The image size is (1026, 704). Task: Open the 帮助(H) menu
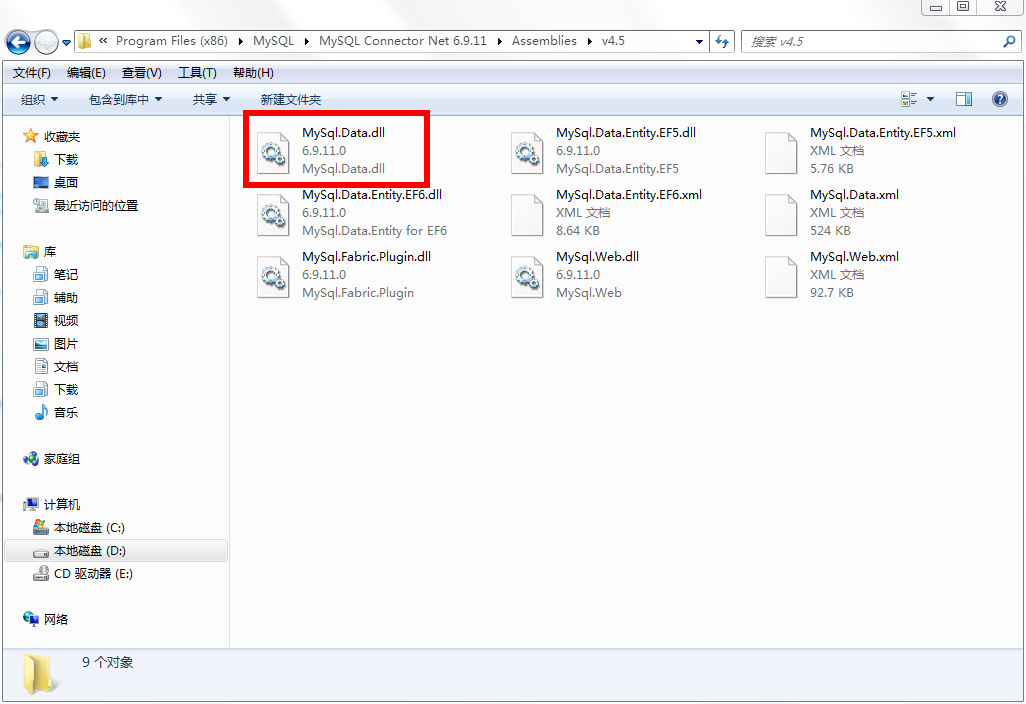pos(253,73)
